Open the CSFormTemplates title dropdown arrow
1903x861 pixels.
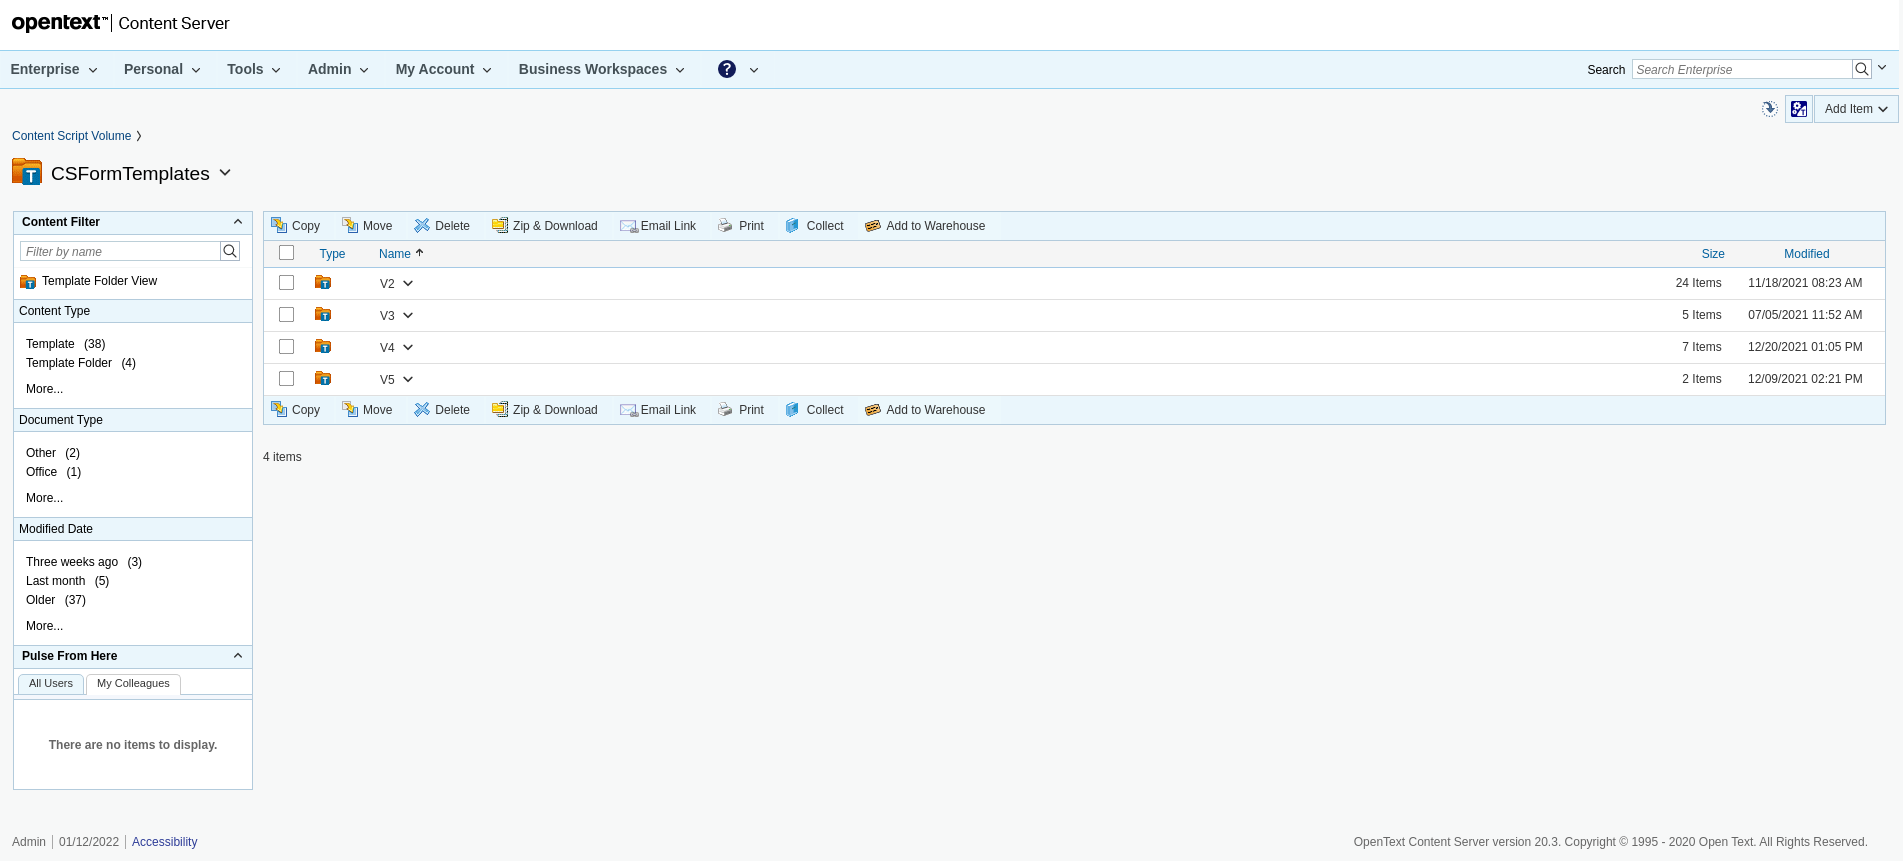coord(225,173)
